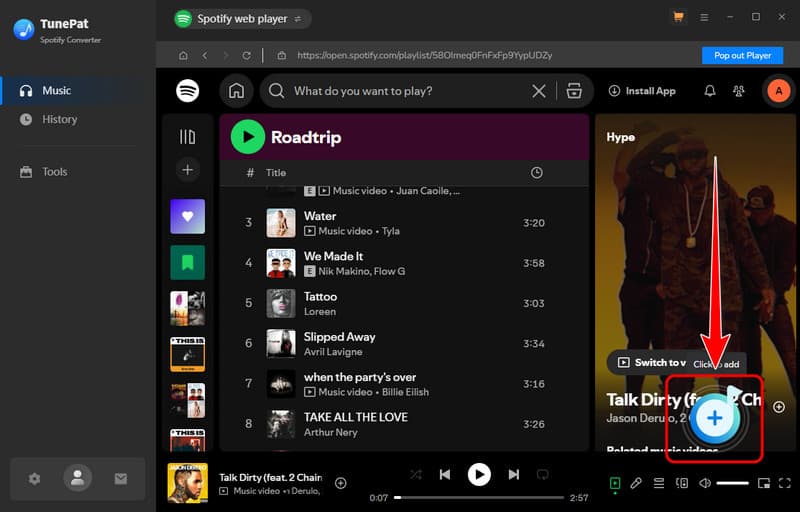This screenshot has height=512, width=800.
Task: Open the shopping cart icon in title bar
Action: (x=679, y=17)
